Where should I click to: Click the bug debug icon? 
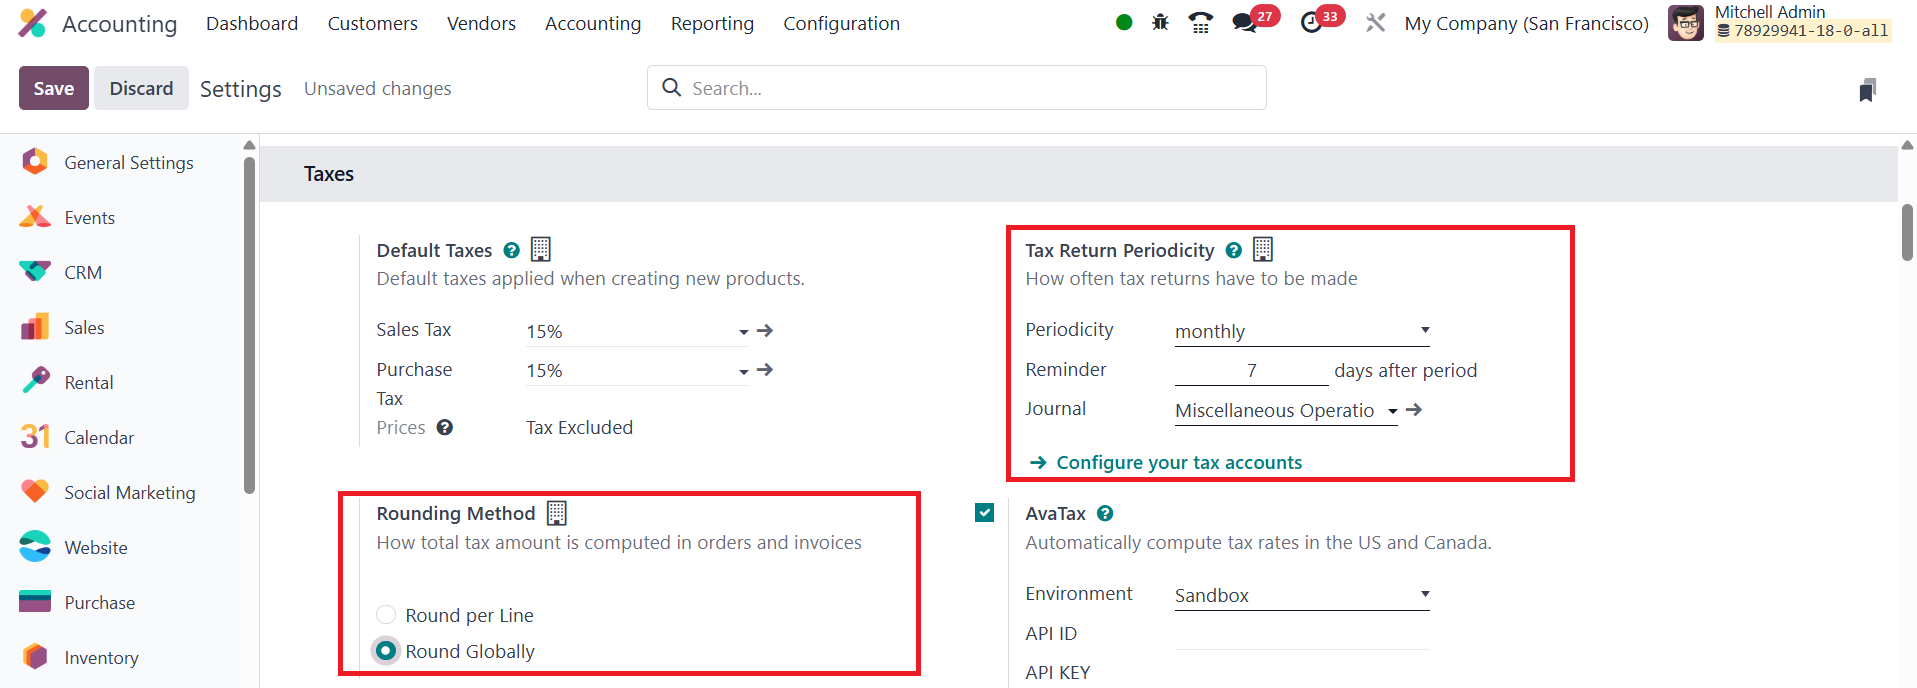pyautogui.click(x=1160, y=22)
